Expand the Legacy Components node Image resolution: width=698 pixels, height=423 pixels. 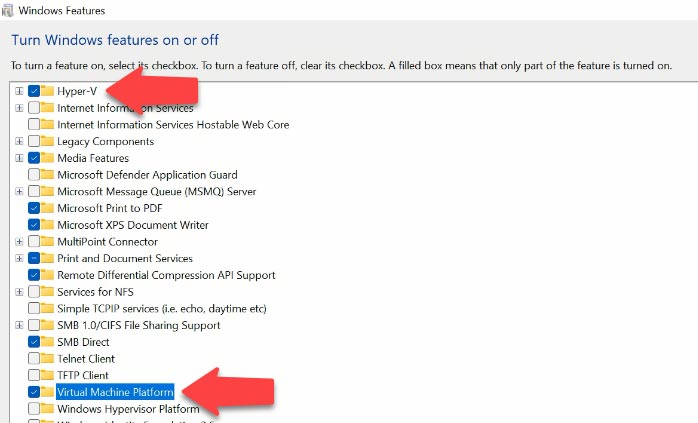click(19, 141)
